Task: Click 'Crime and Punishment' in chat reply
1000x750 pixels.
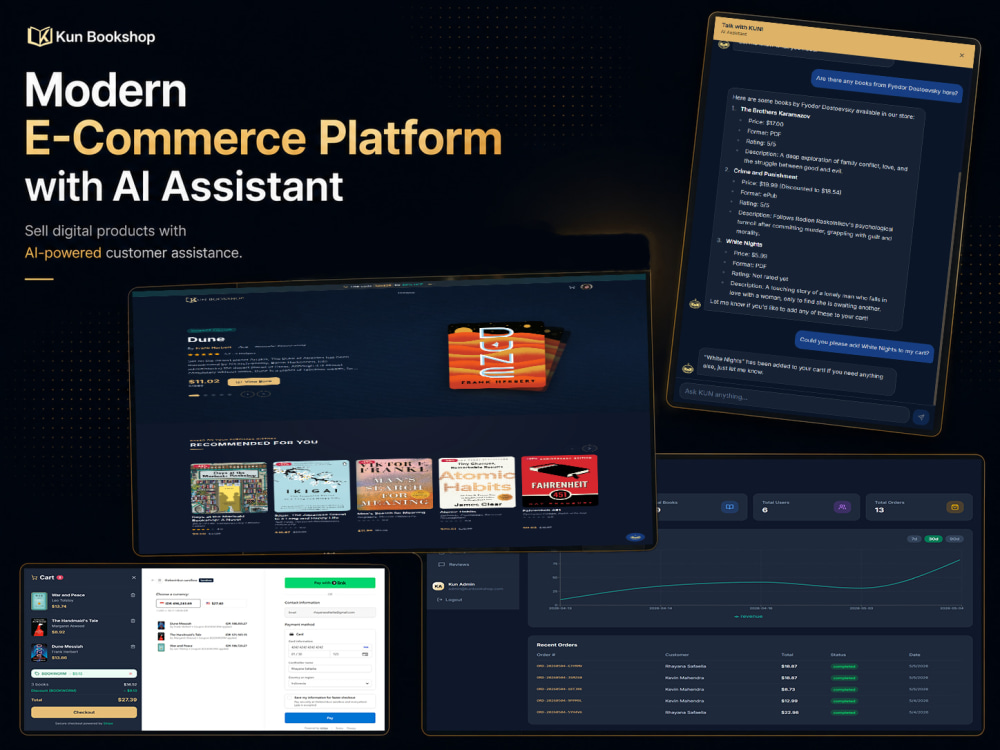Action: [765, 173]
